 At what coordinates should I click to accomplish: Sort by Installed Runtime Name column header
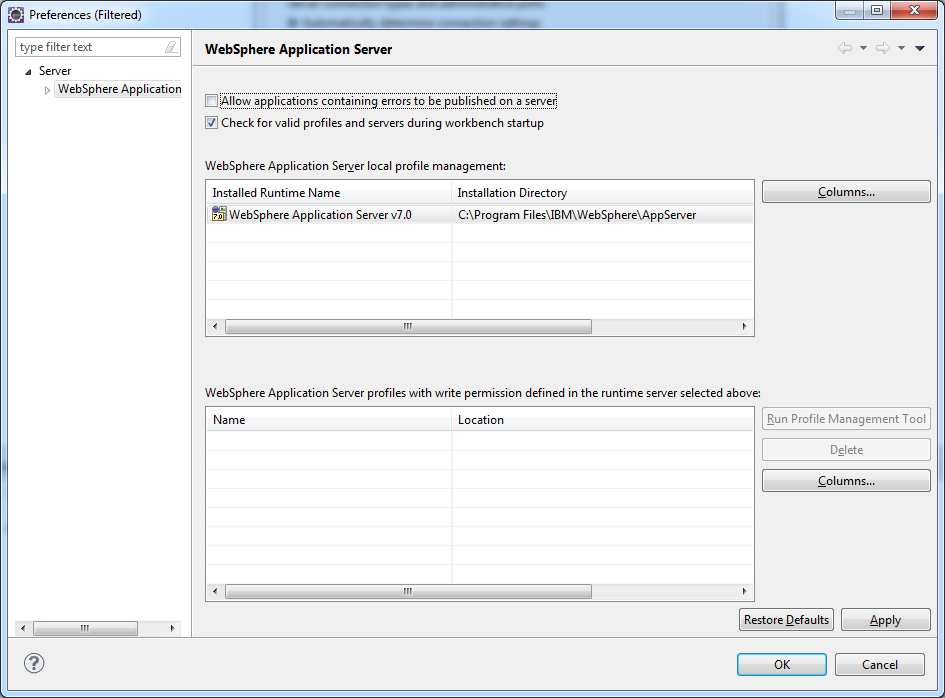pyautogui.click(x=329, y=193)
